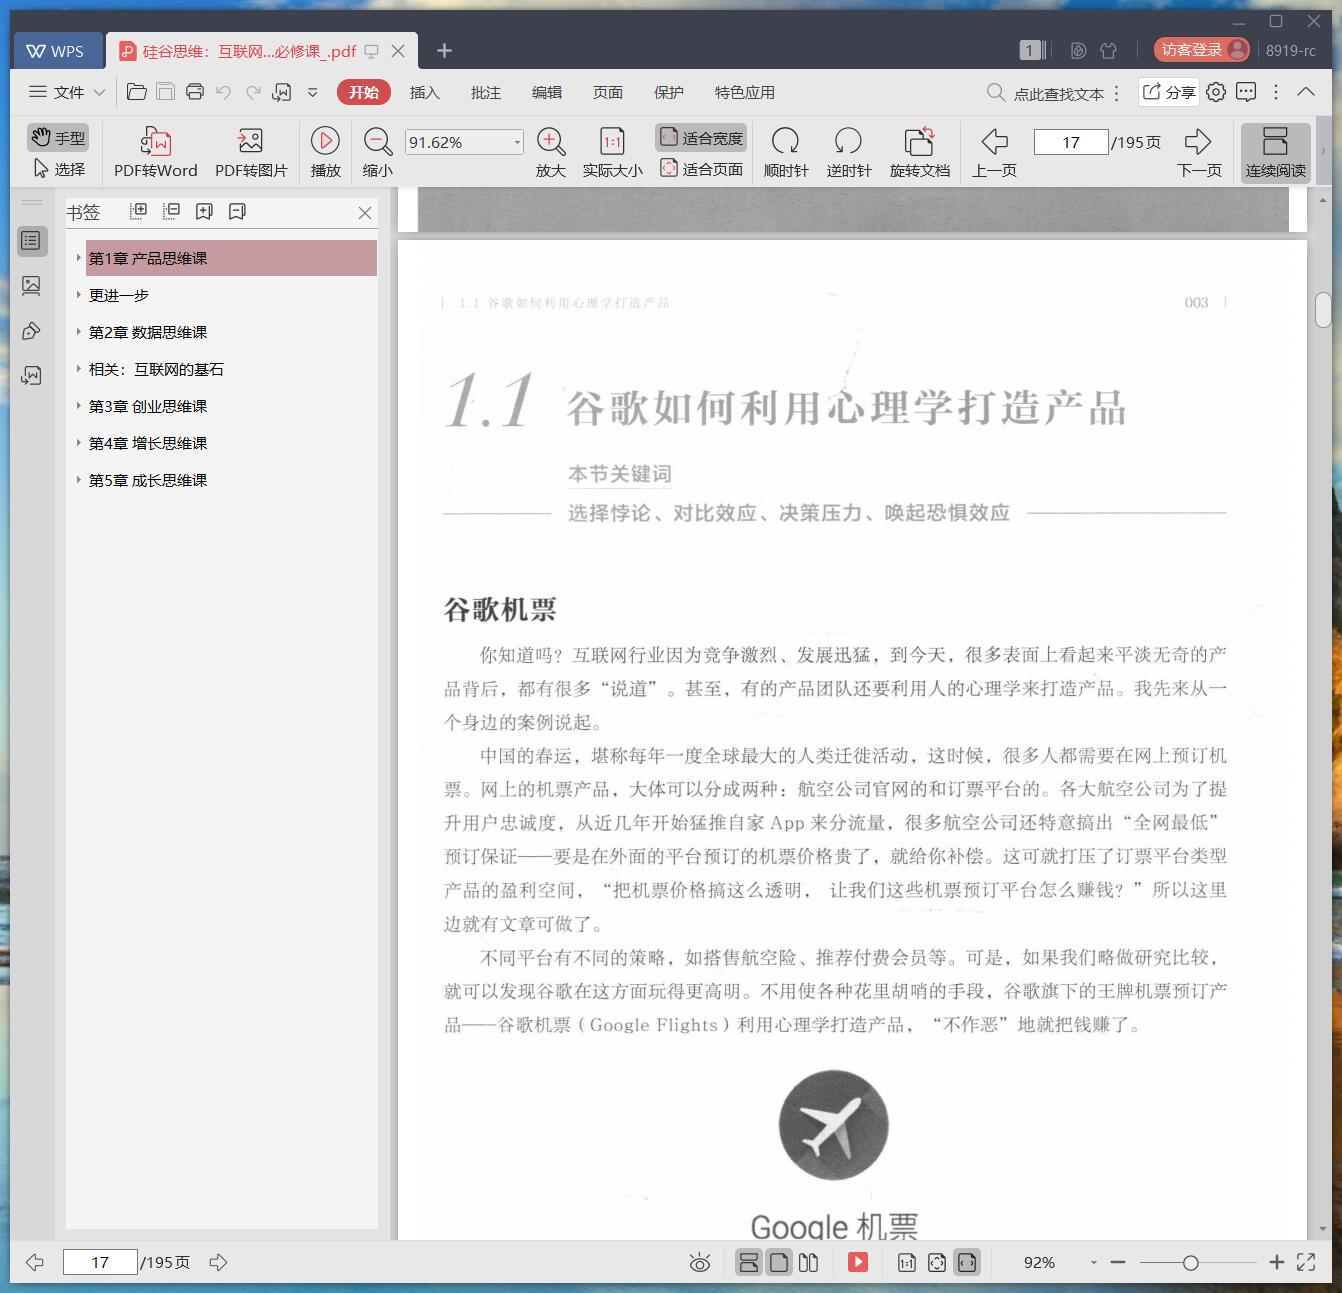Select 第5章 成长思维课 bookmark
Image resolution: width=1342 pixels, height=1293 pixels.
click(148, 480)
